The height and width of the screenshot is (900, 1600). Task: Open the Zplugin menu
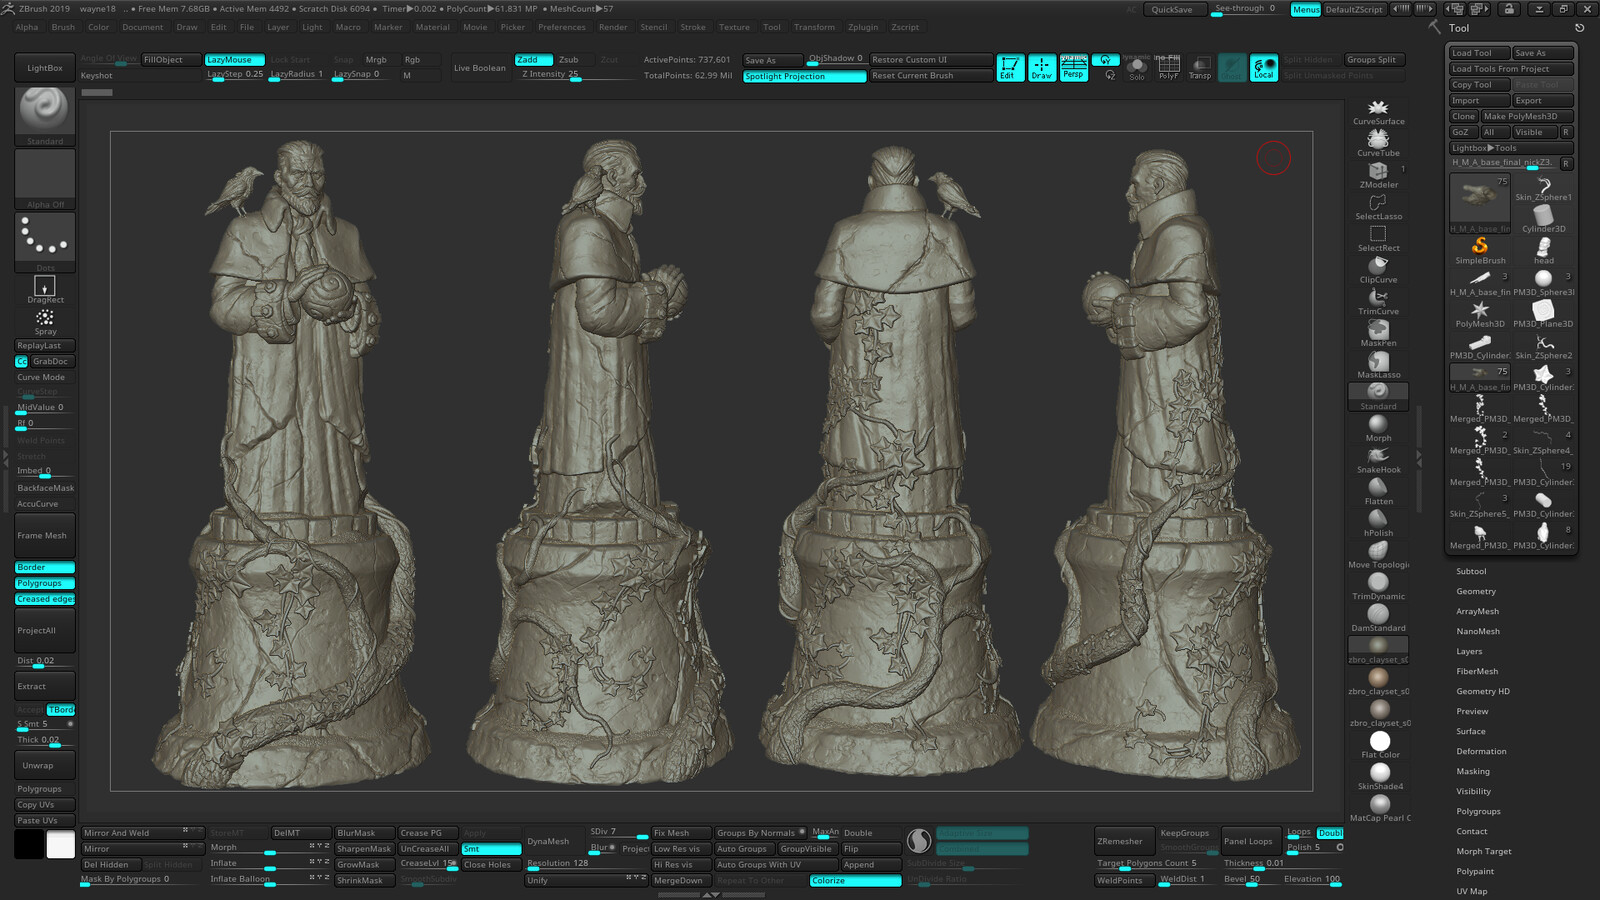coord(863,28)
